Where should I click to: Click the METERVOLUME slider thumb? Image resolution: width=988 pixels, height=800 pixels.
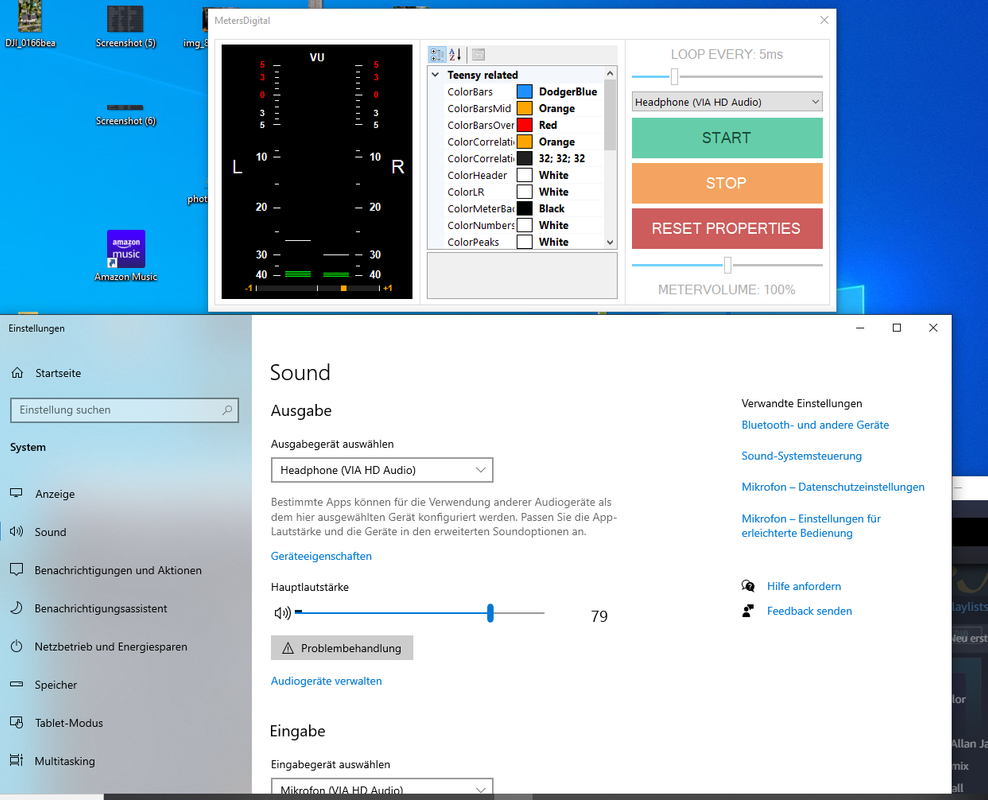coord(727,265)
